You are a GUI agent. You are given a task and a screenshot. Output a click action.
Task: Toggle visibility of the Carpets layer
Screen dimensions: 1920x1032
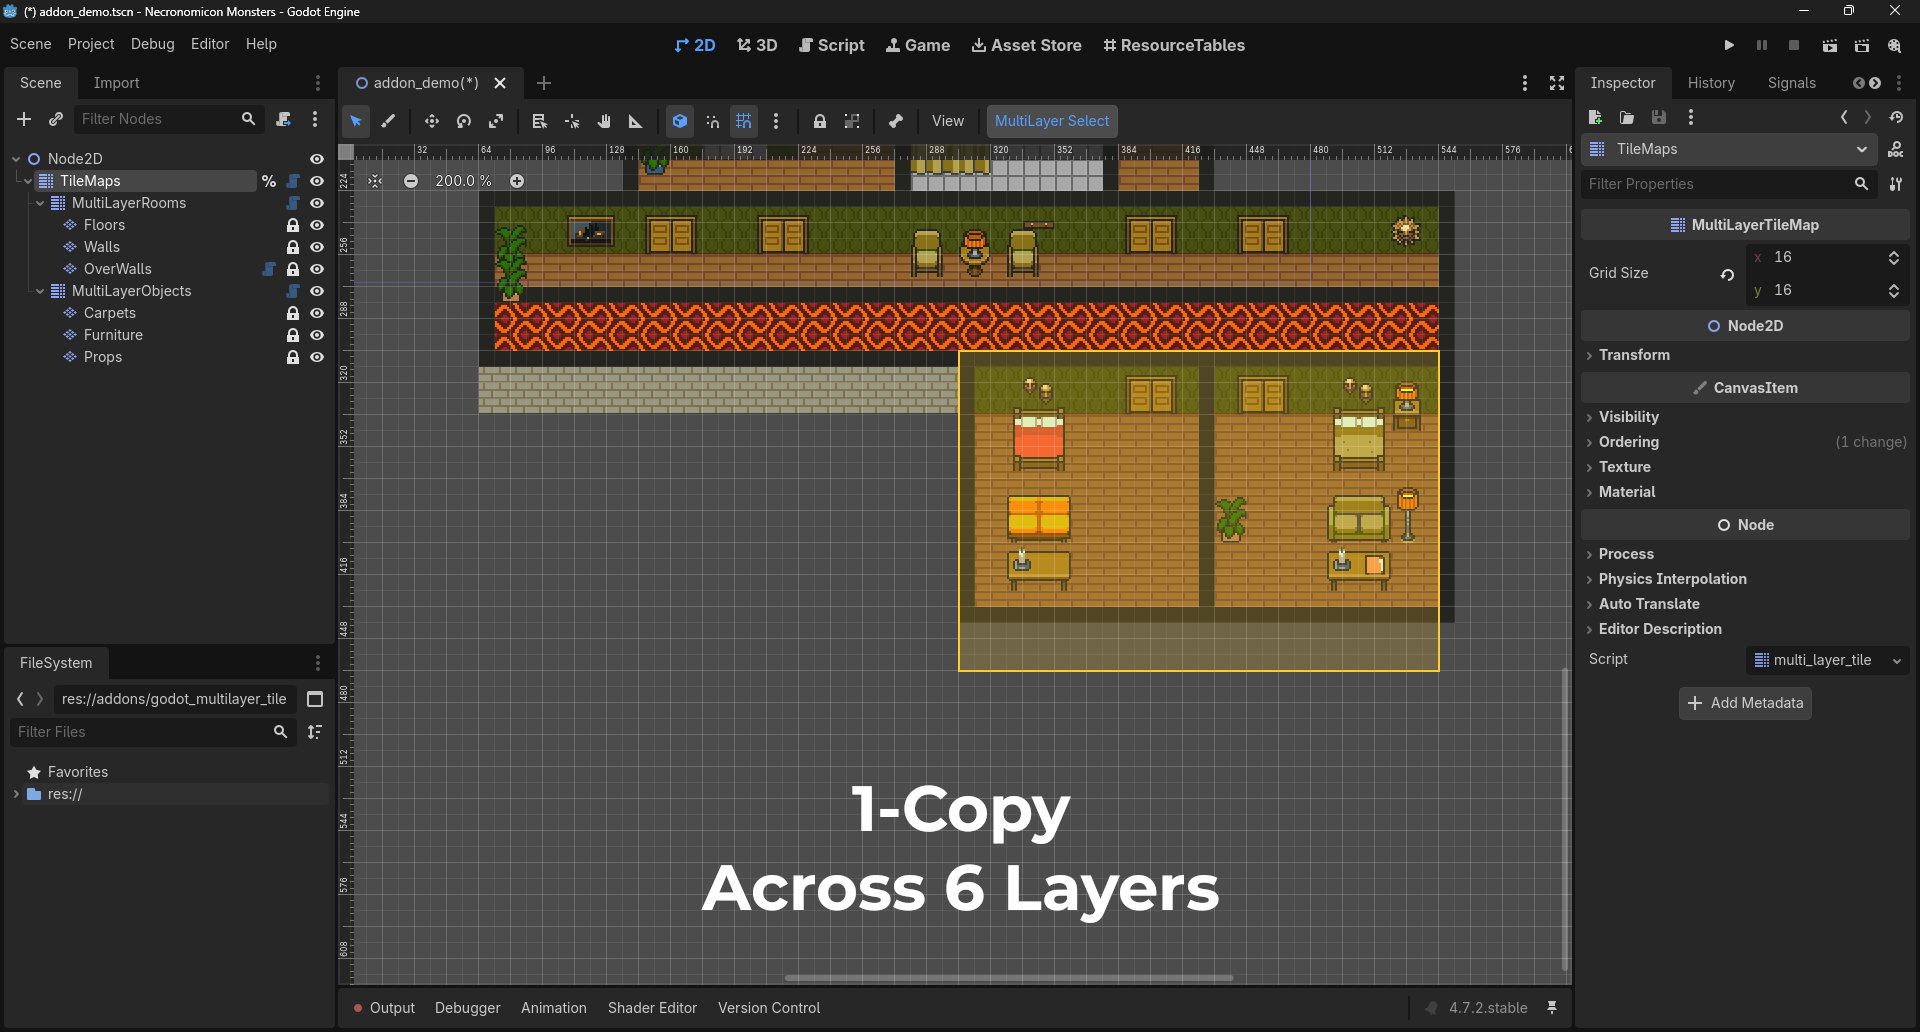(317, 313)
